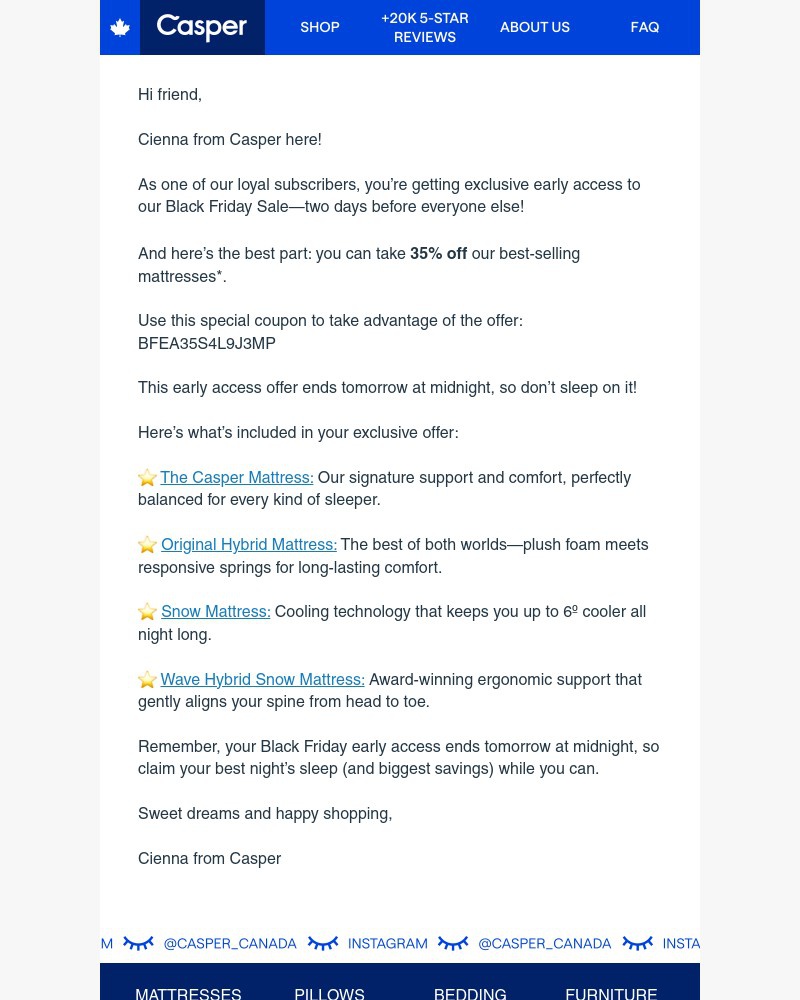
Task: Click star icon beside Snow Mattress
Action: pos(148,612)
